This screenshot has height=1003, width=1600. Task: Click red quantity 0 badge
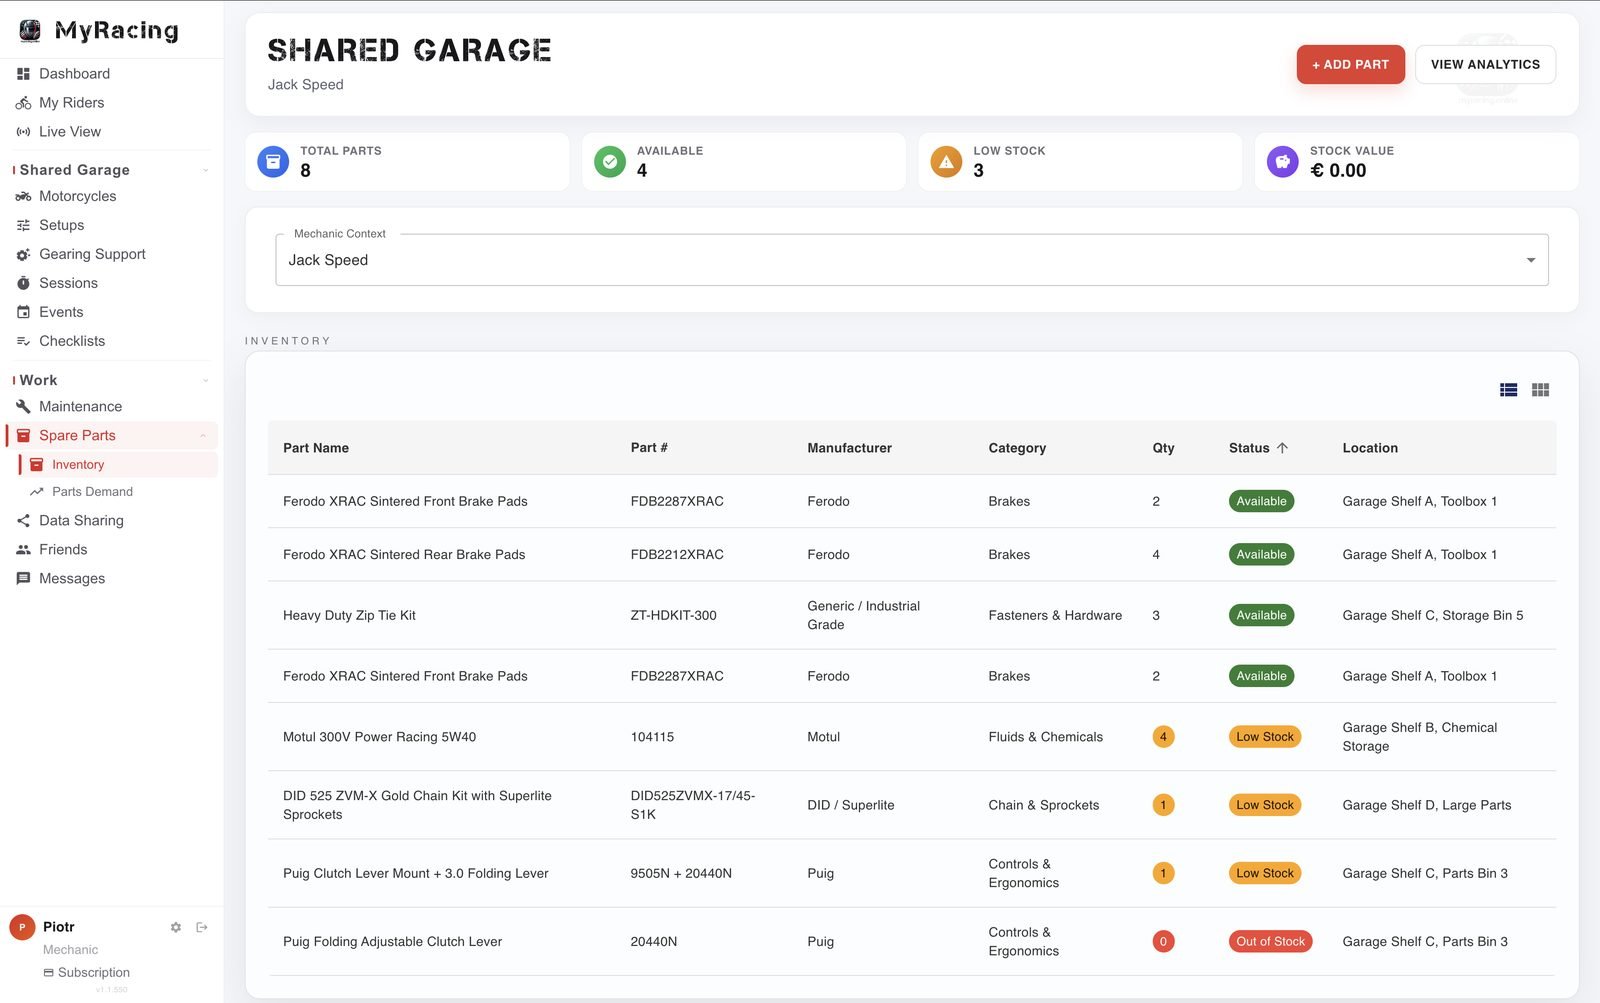coord(1163,941)
